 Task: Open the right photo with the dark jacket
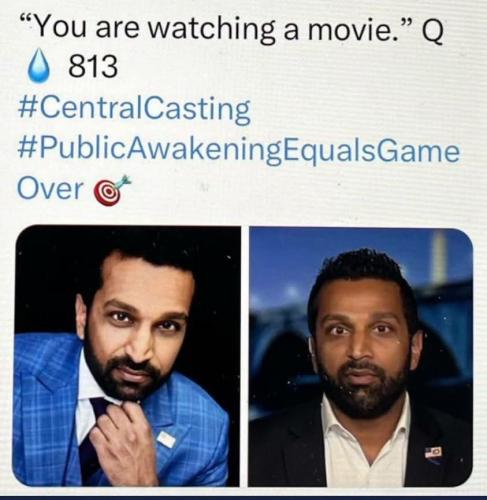[x=361, y=357]
